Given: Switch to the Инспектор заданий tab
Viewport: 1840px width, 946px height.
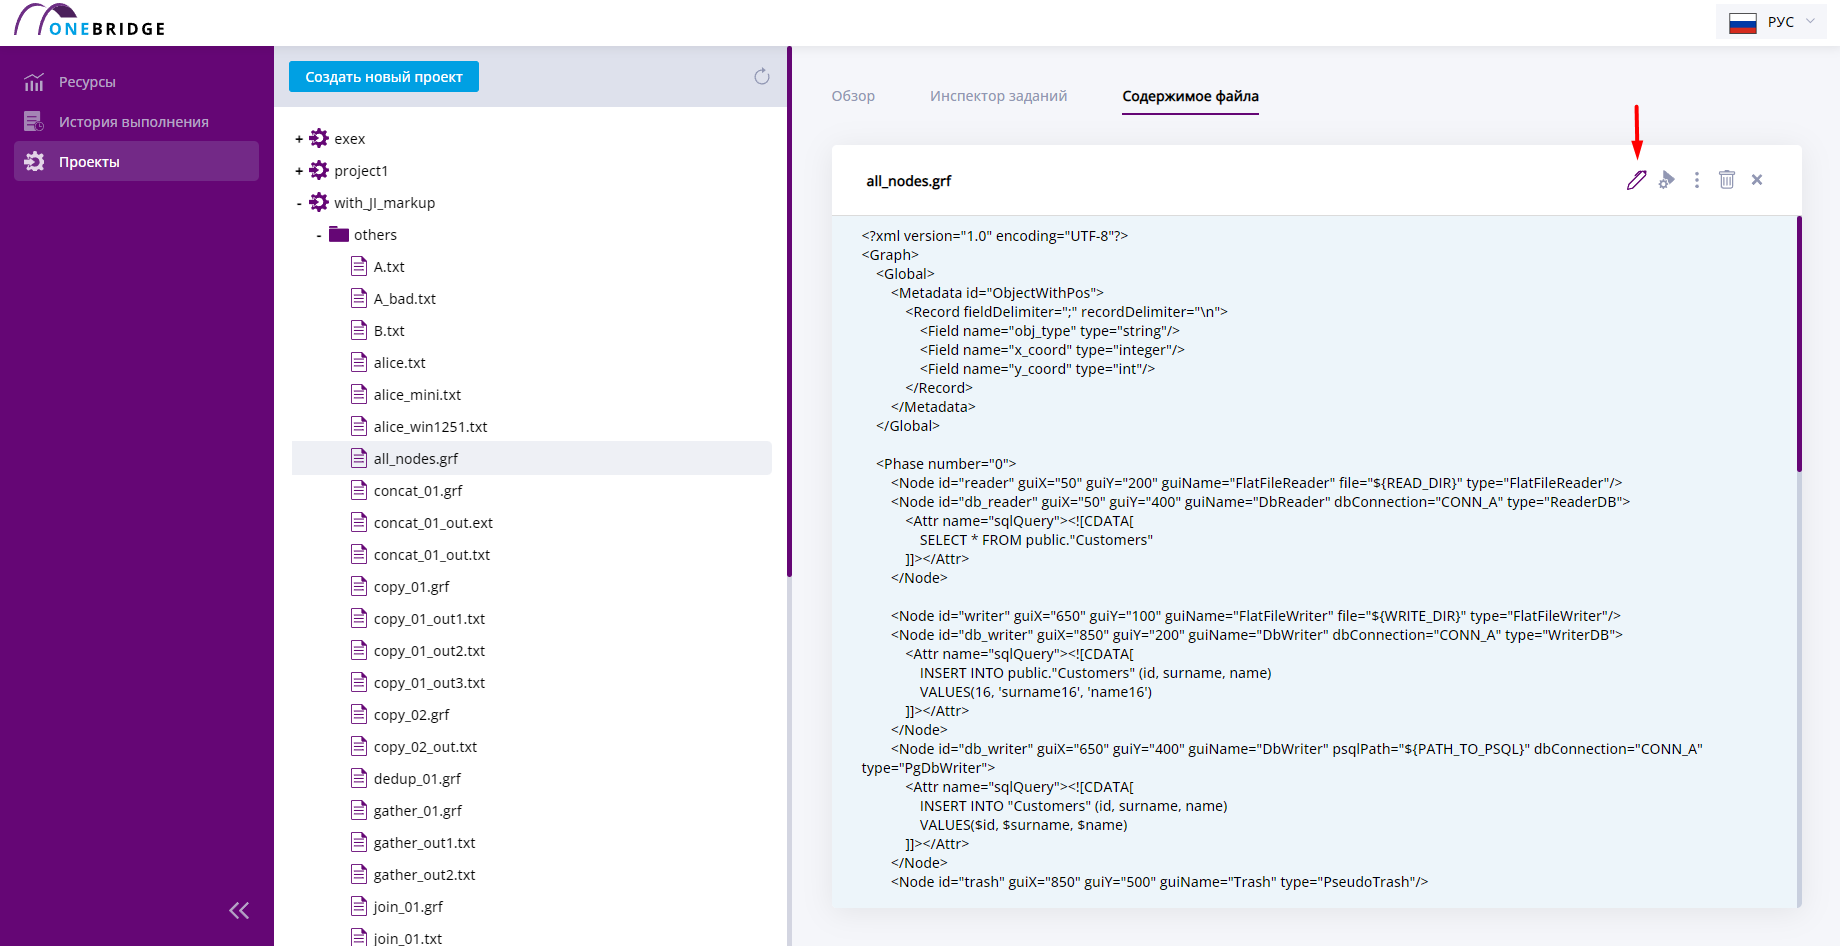Looking at the screenshot, I should click(998, 96).
